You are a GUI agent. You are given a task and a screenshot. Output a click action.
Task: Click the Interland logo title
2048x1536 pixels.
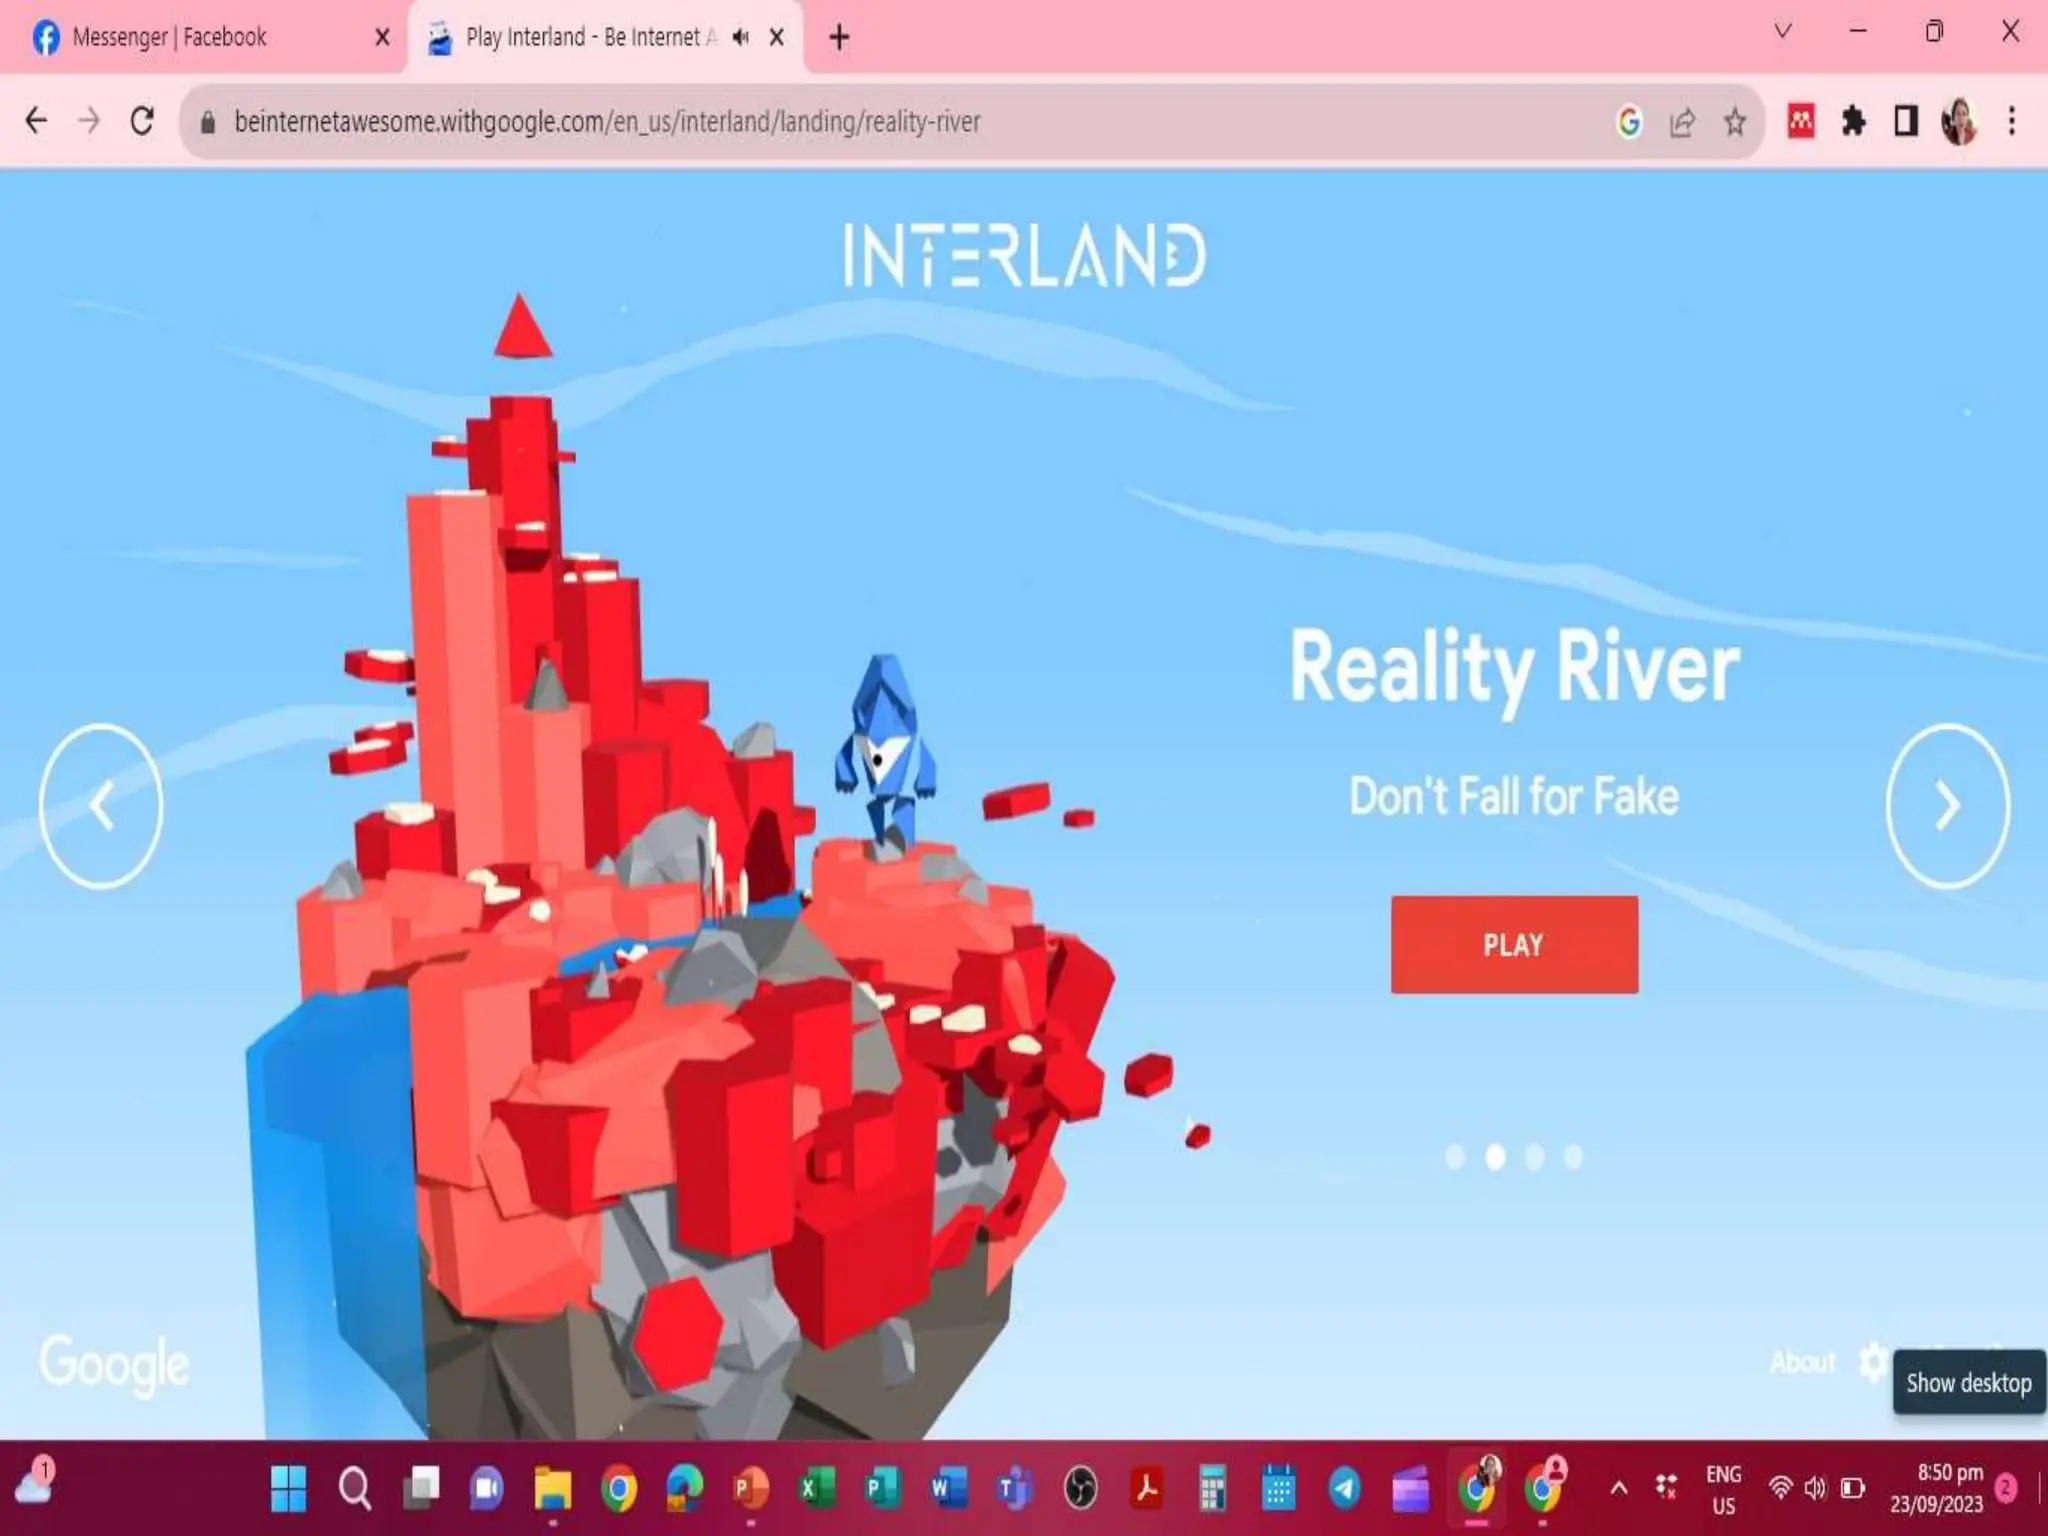pos(1024,255)
